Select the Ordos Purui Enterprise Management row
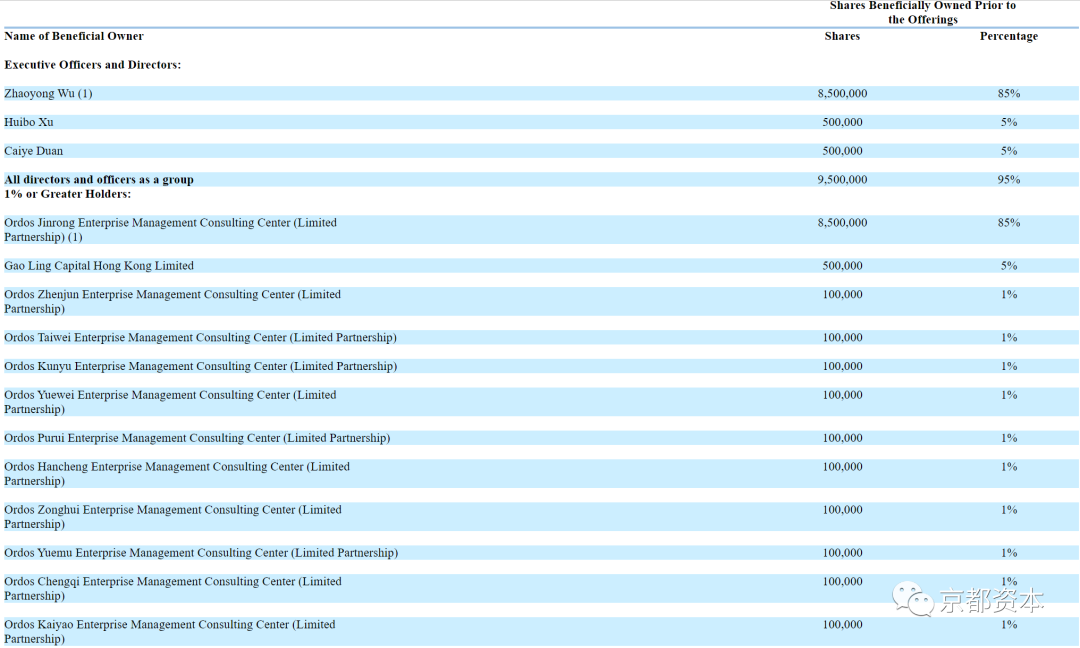 (540, 438)
